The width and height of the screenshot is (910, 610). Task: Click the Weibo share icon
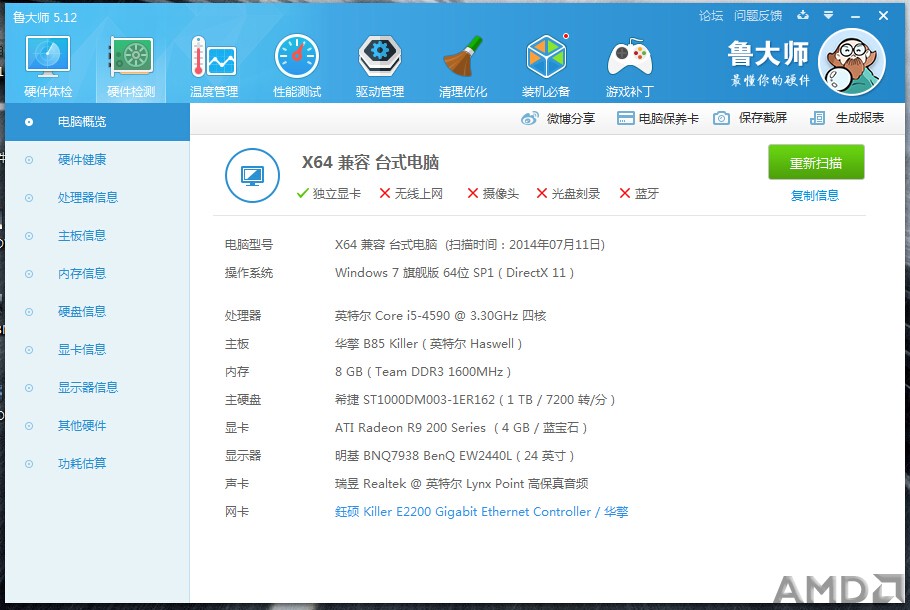pyautogui.click(x=529, y=118)
